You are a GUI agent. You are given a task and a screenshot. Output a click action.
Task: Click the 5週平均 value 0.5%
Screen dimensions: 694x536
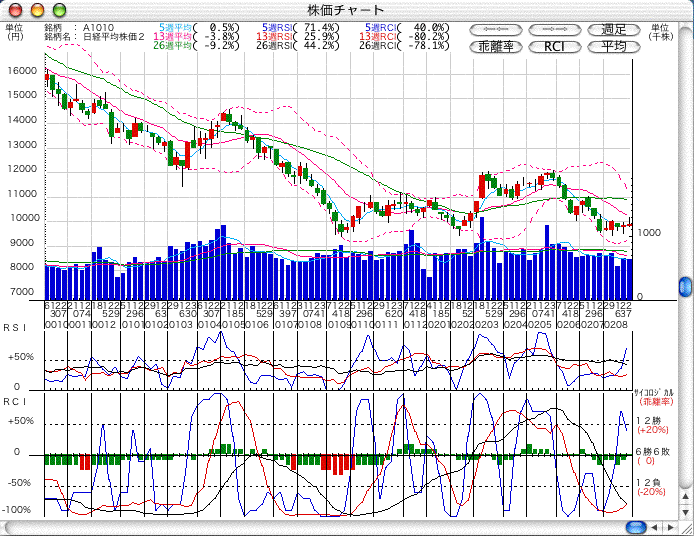point(224,28)
